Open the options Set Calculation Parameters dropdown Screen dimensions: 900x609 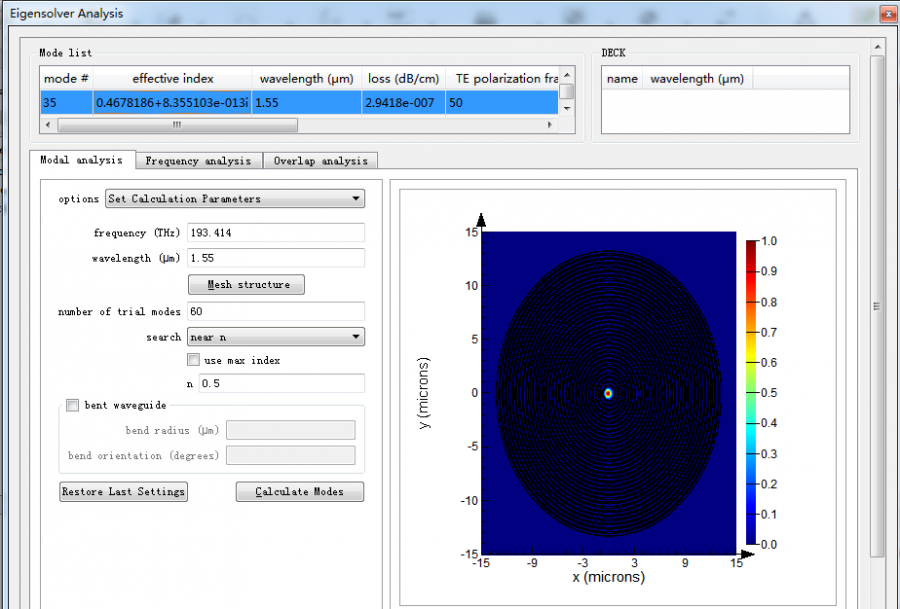tap(235, 199)
